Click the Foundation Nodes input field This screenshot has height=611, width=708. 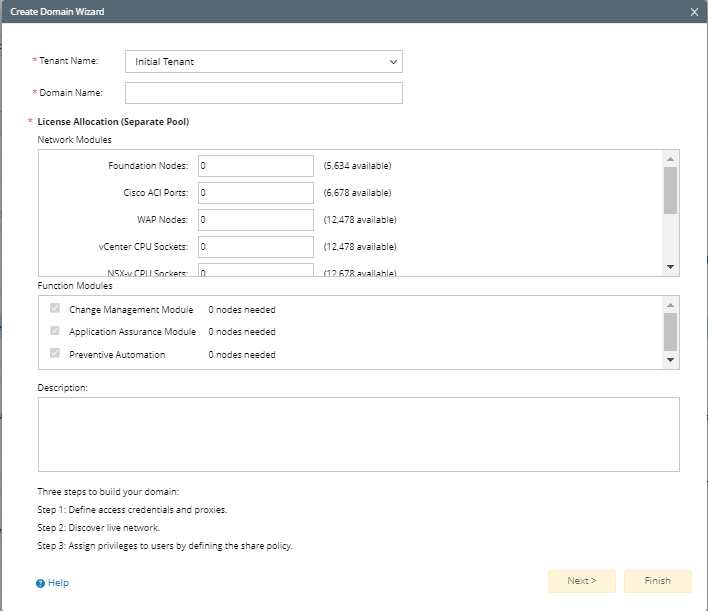256,166
